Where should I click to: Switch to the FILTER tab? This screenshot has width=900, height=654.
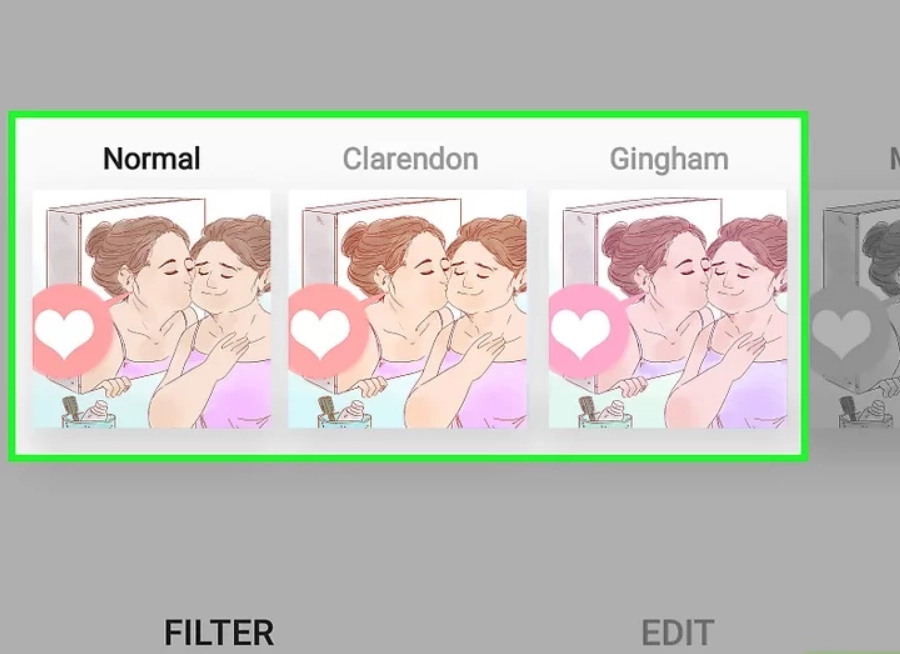click(x=219, y=633)
